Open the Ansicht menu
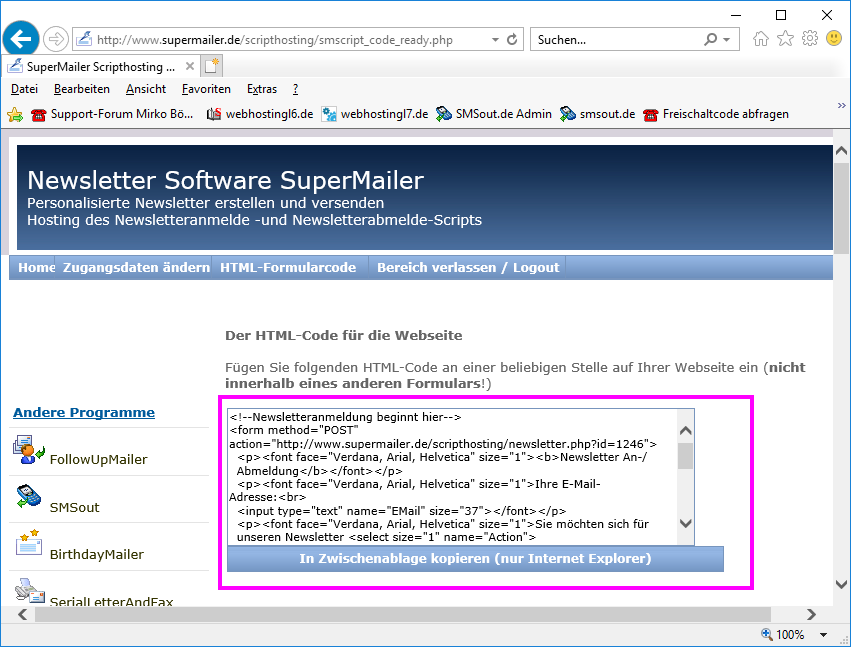The image size is (851, 647). click(146, 89)
